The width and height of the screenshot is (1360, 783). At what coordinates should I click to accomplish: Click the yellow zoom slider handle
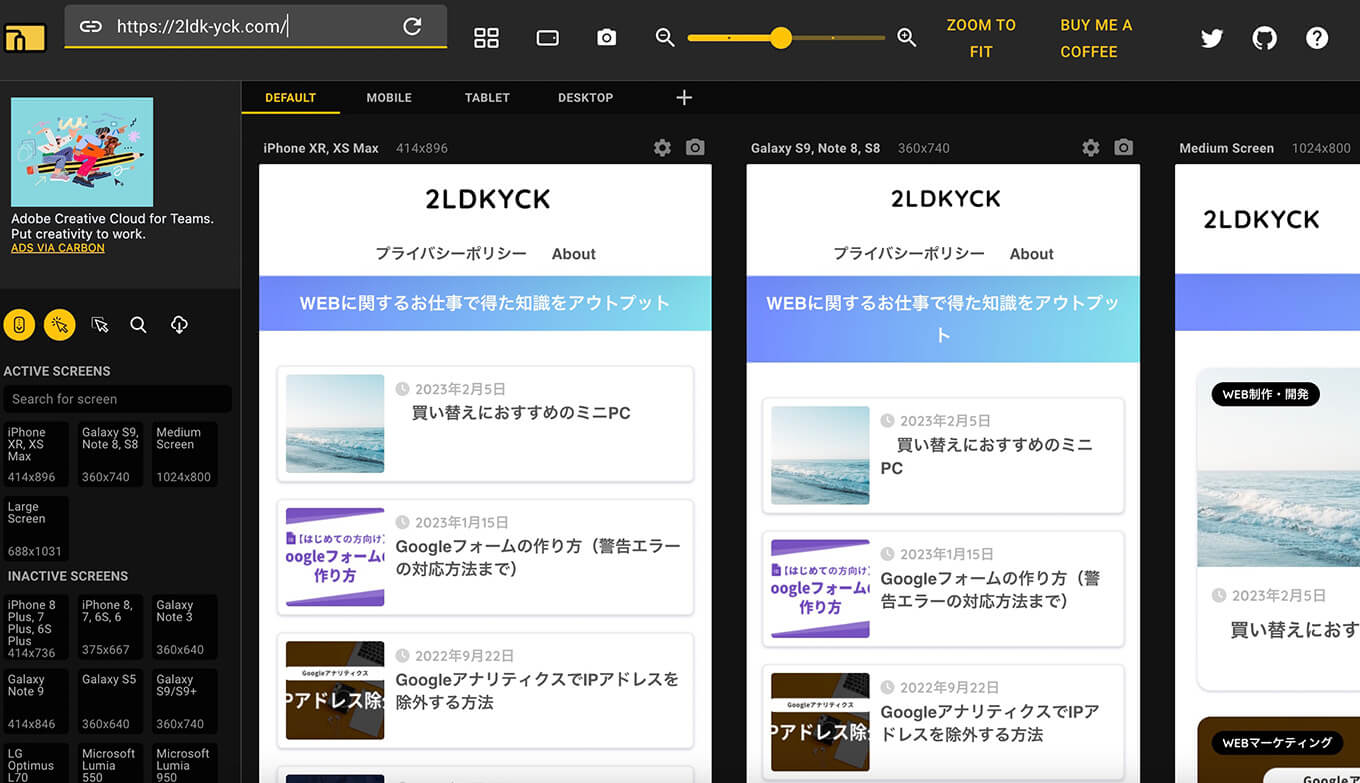coord(781,38)
